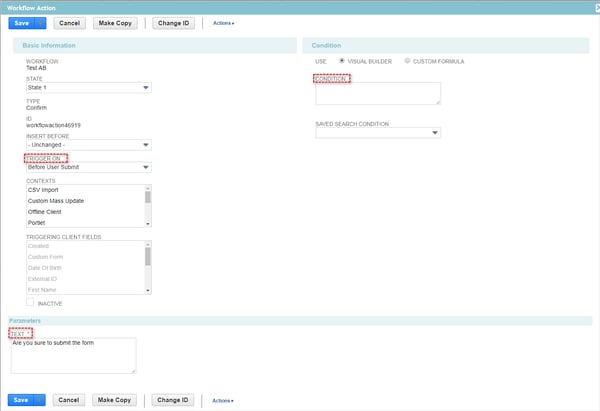The width and height of the screenshot is (600, 411).
Task: Open the State dropdown
Action: 89,88
